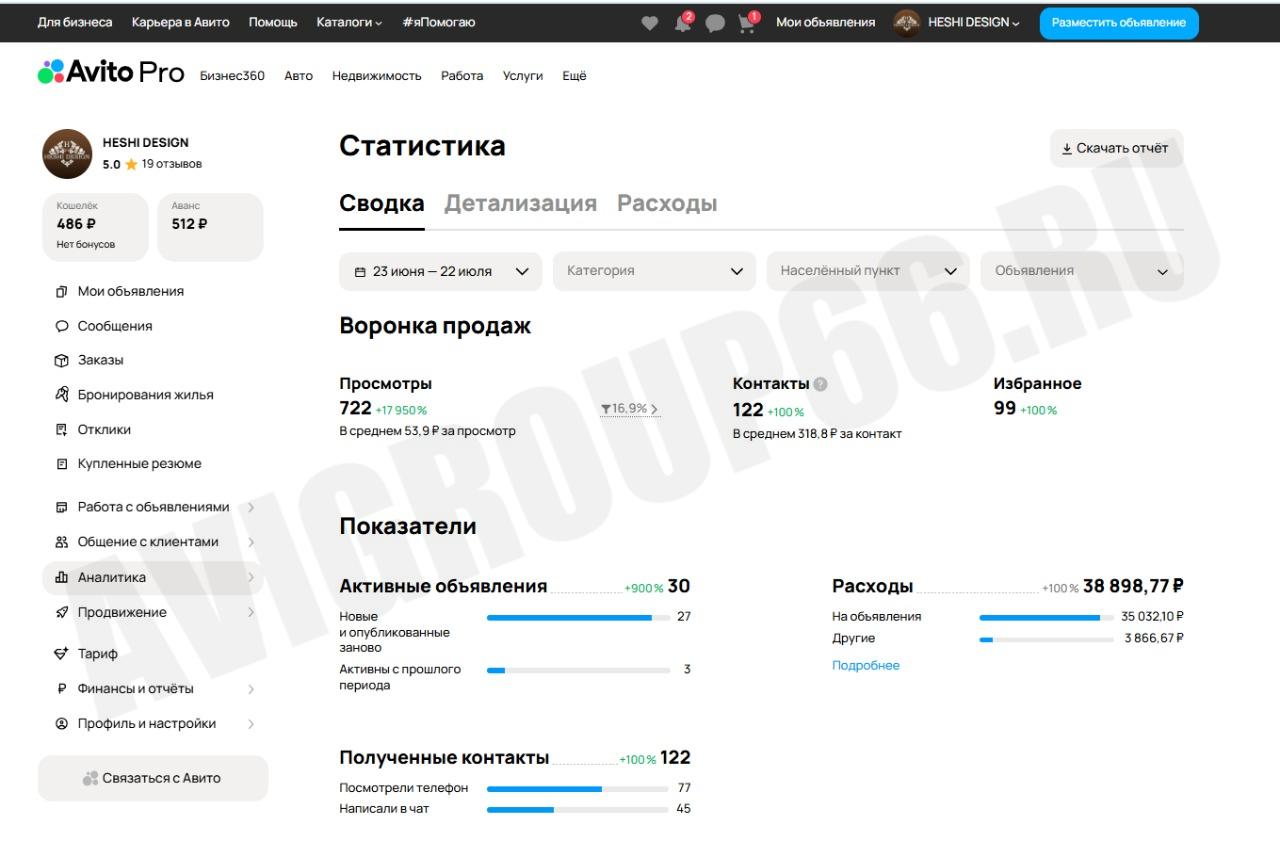Open messages speech bubble icon in header
The height and width of the screenshot is (857, 1280).
tap(715, 23)
